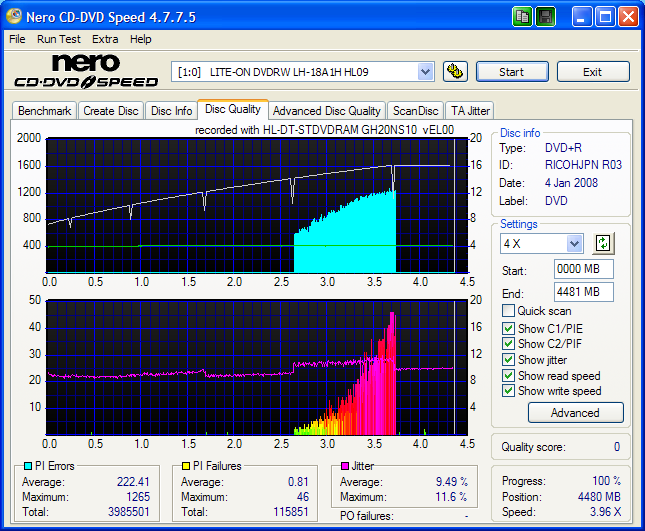Click the magenta Jitter legend square
Image resolution: width=645 pixels, height=531 pixels.
point(346,466)
